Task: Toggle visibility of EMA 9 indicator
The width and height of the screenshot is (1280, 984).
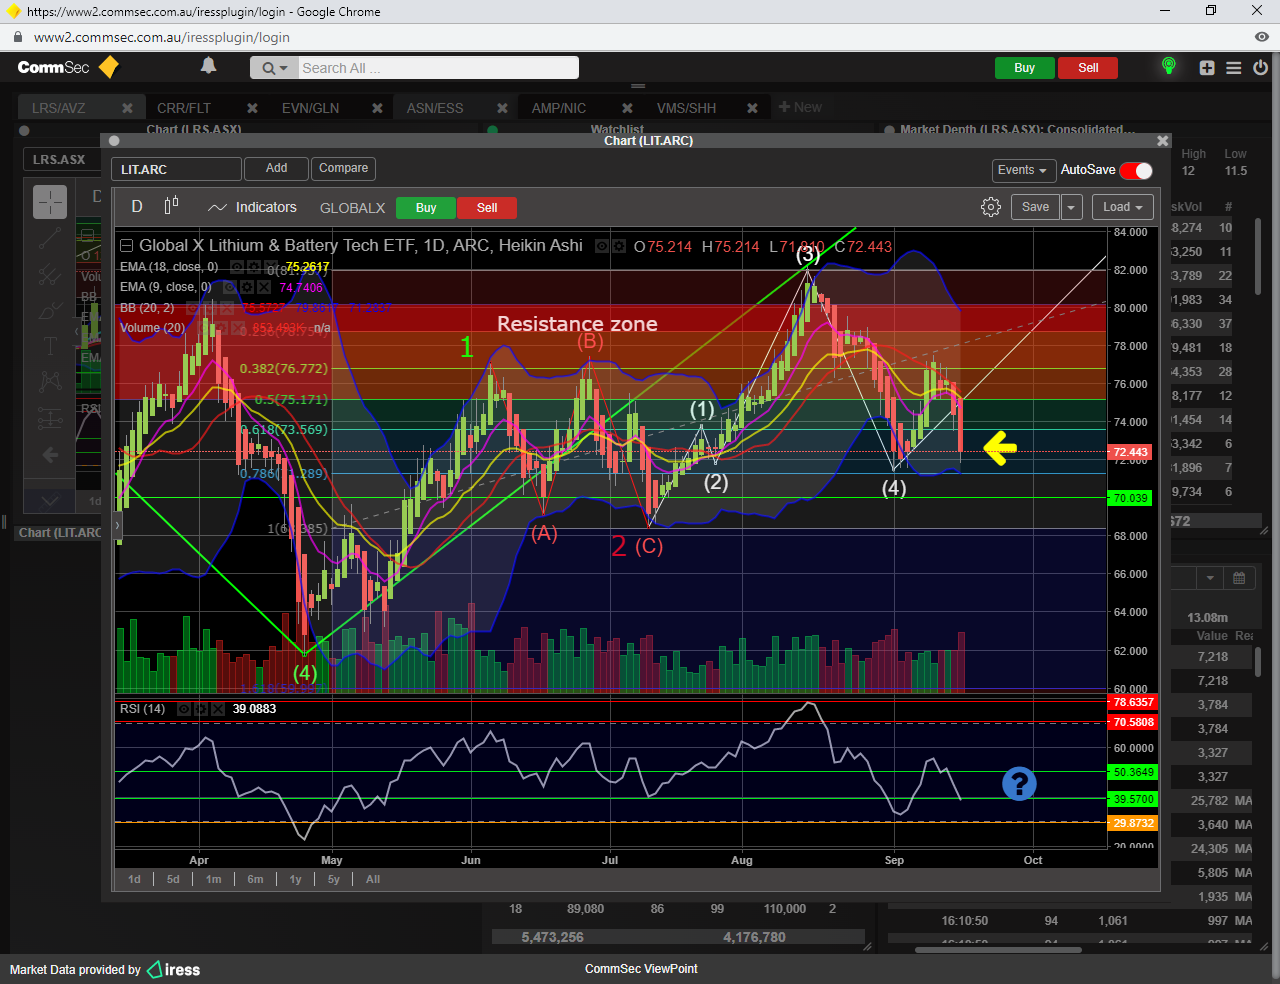Action: pos(231,287)
